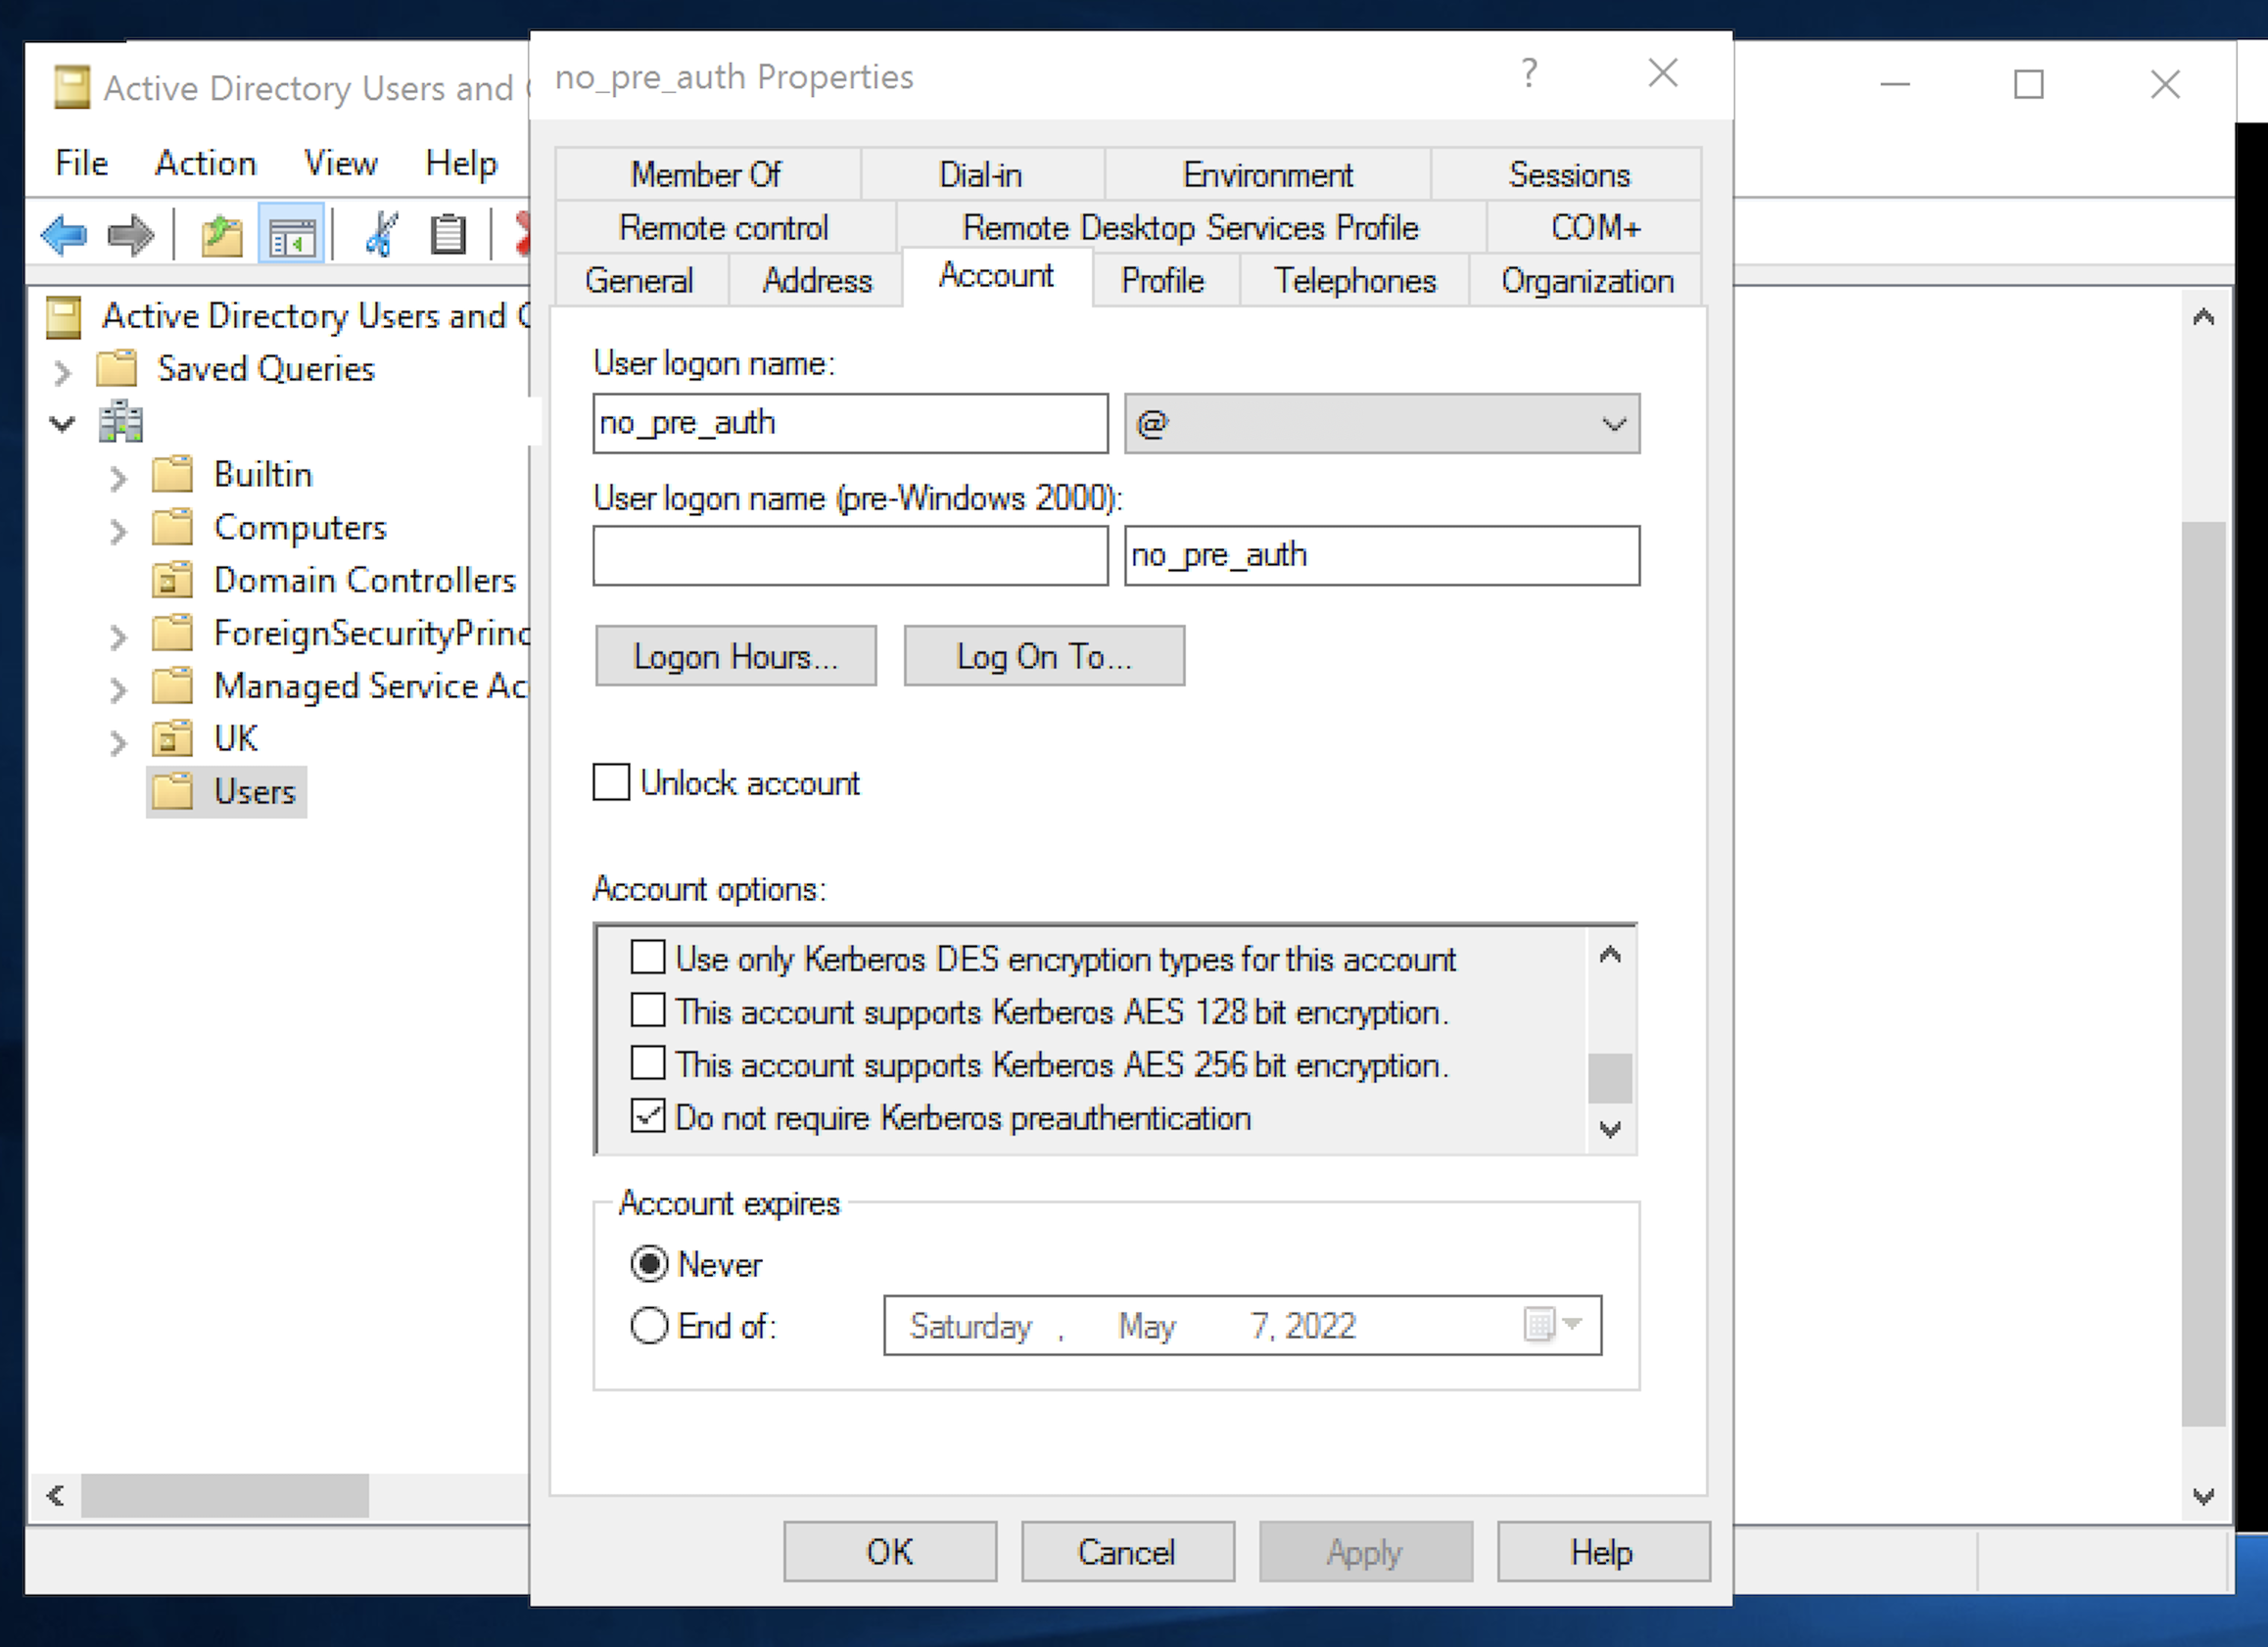Enable Kerberos AES 128 bit encryption support
This screenshot has height=1647, width=2268.
click(x=648, y=1011)
